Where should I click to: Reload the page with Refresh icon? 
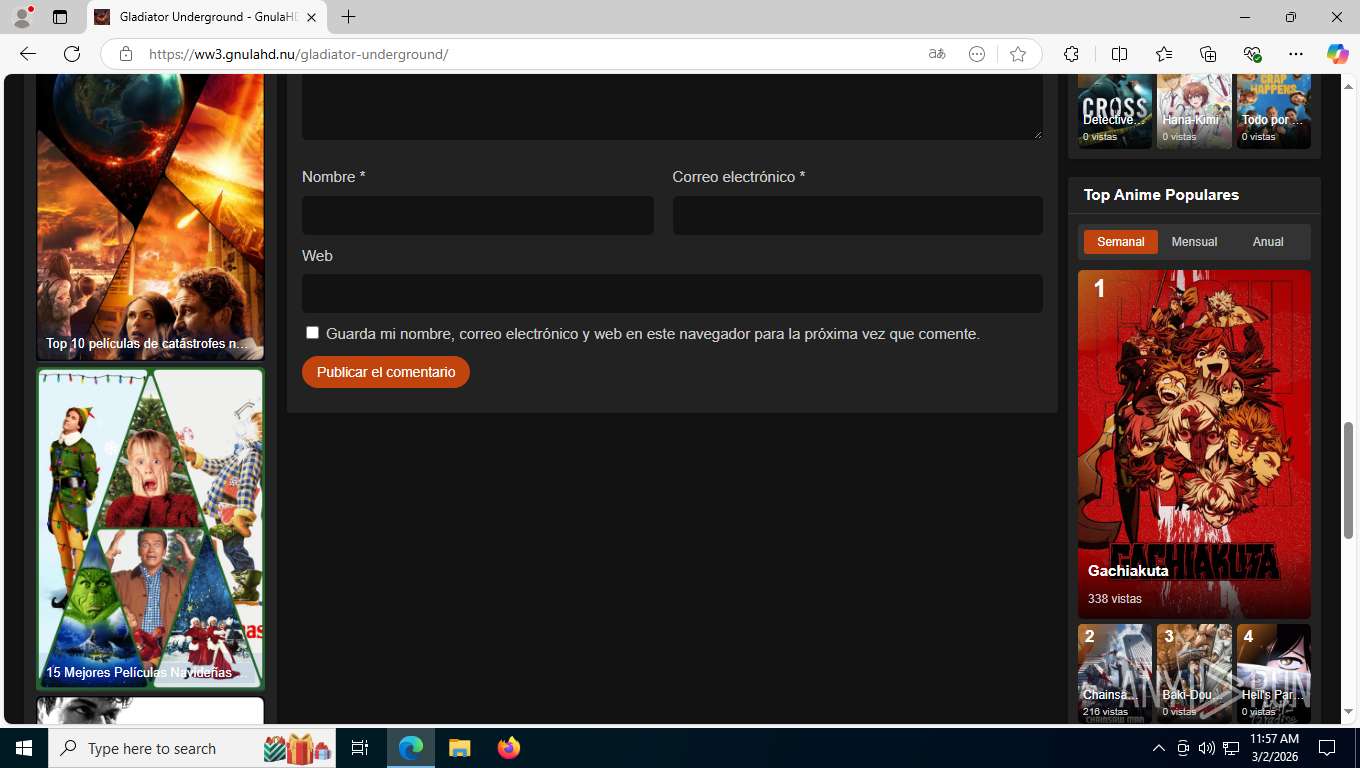pyautogui.click(x=72, y=54)
